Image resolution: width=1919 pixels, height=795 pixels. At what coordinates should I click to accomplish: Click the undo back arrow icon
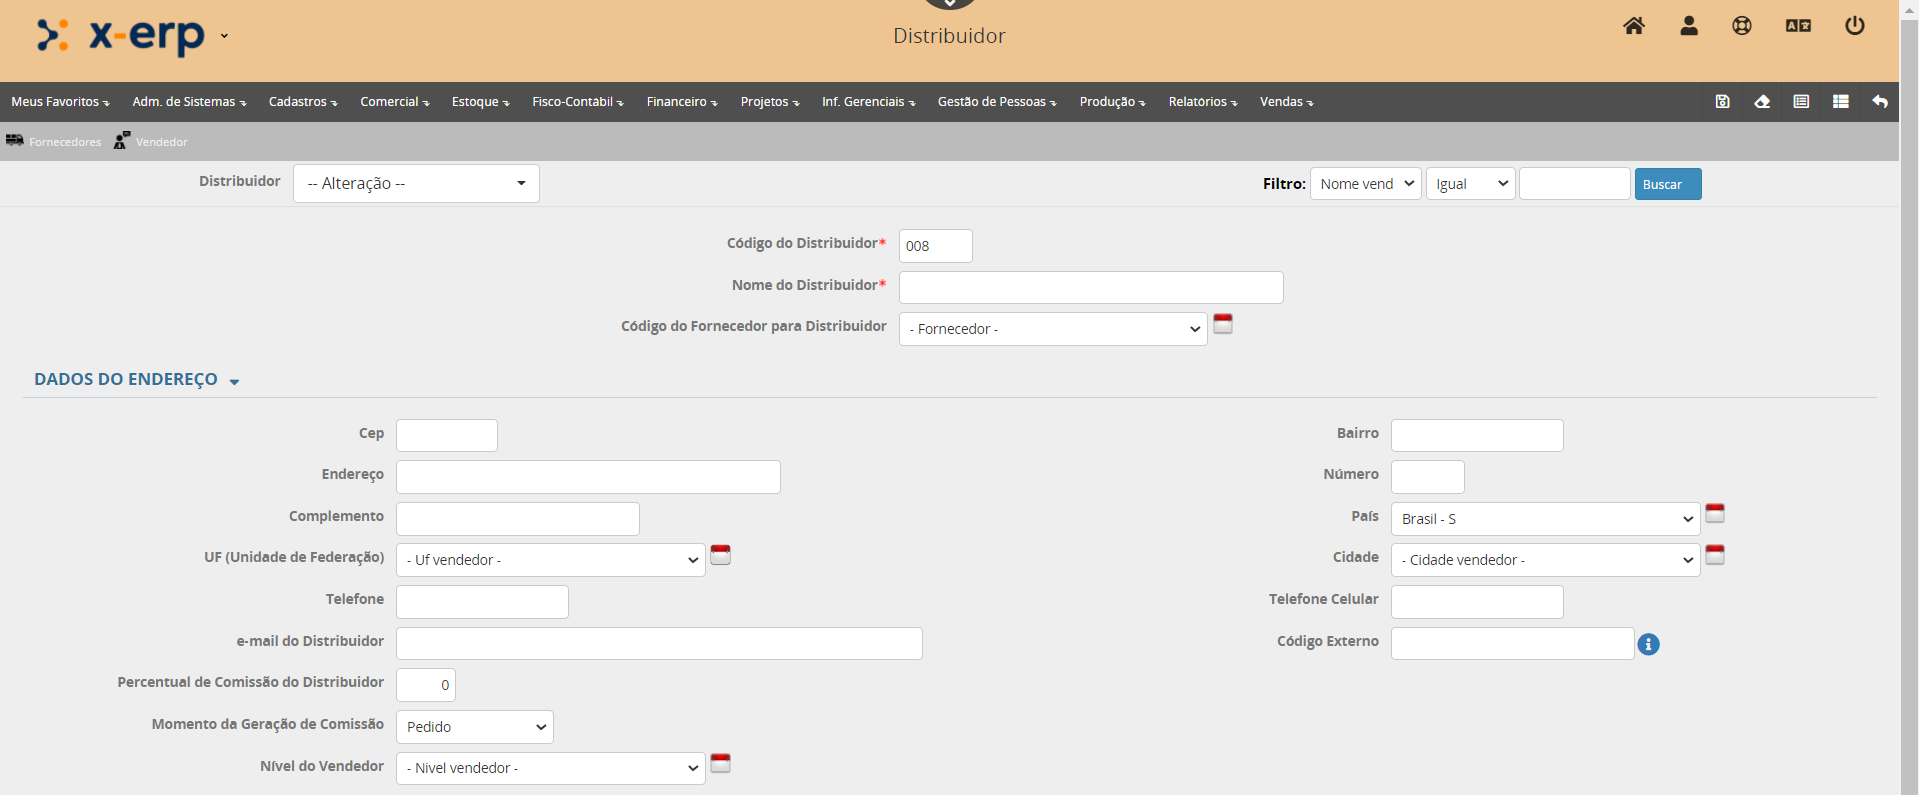1879,102
